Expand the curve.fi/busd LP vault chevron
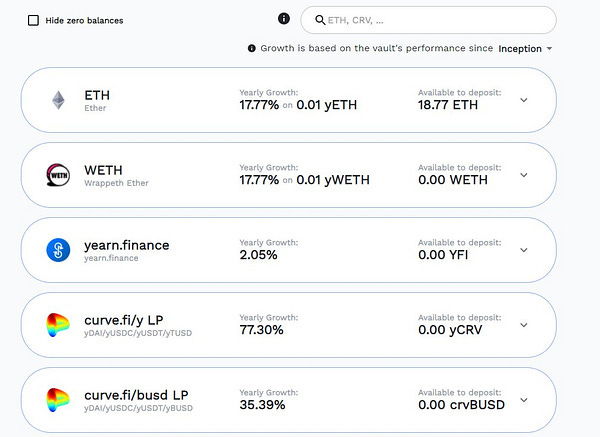600x437 pixels. pyautogui.click(x=524, y=400)
